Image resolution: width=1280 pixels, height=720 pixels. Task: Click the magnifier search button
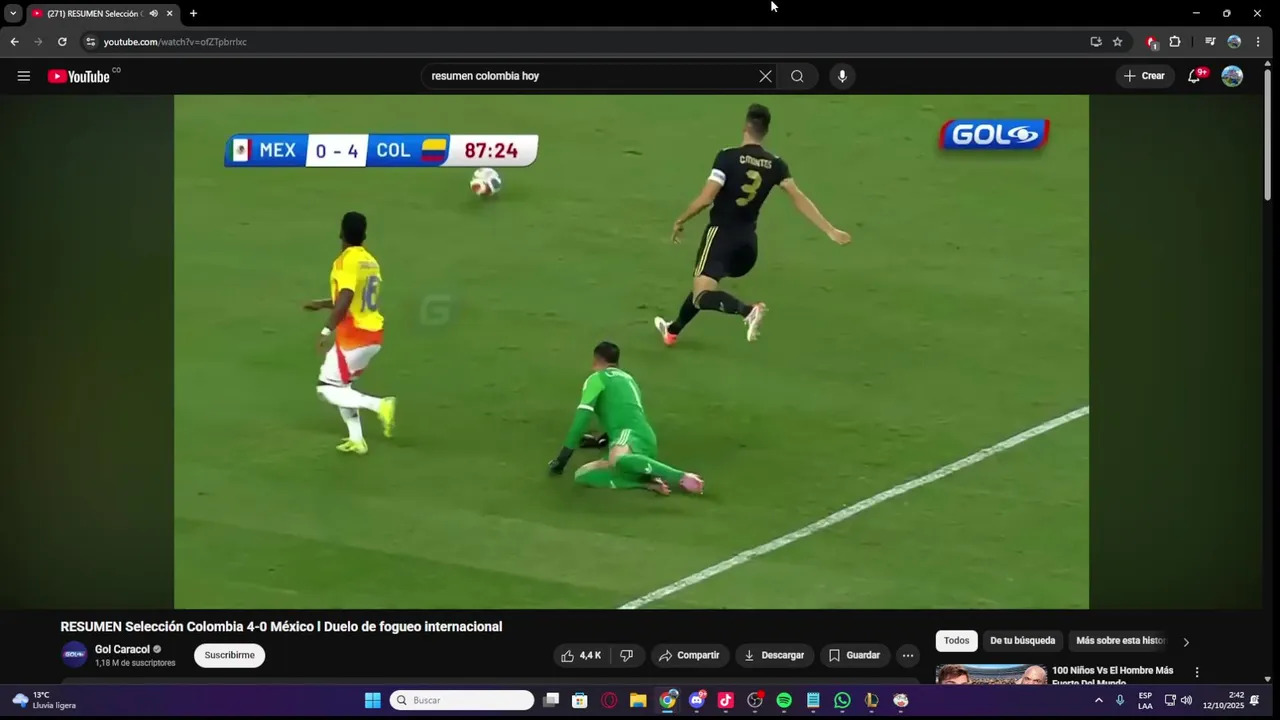[x=797, y=76]
